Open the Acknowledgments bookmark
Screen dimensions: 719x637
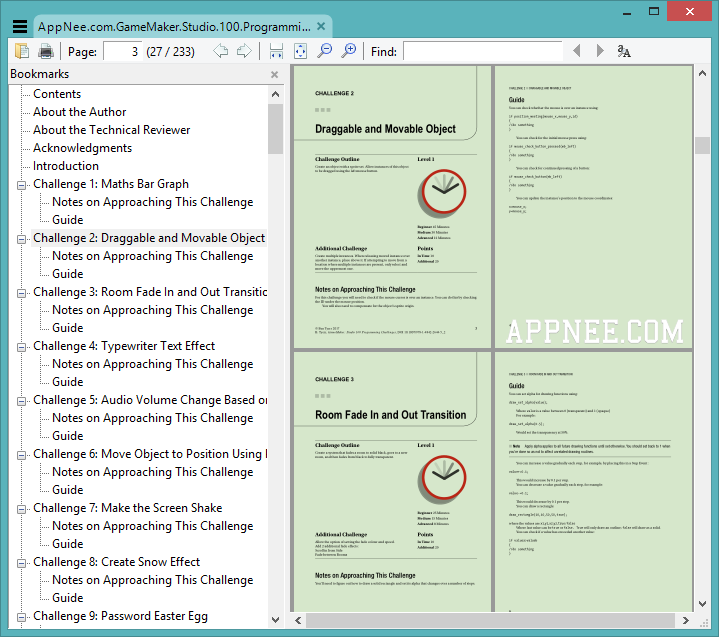(x=83, y=148)
